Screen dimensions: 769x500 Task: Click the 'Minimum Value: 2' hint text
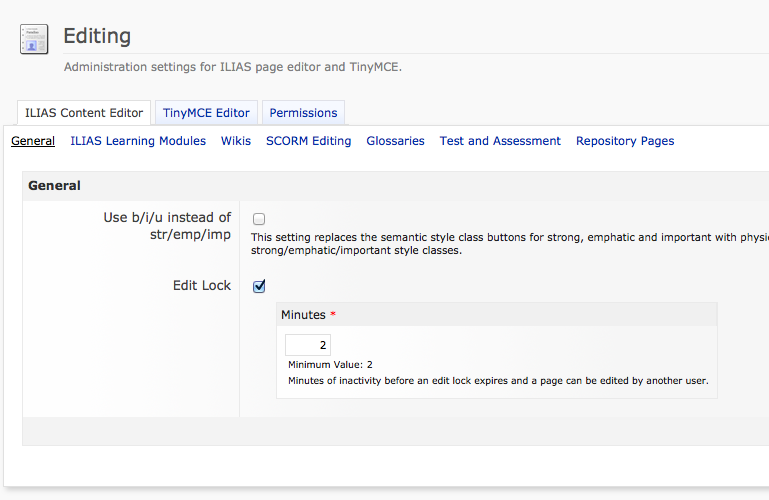click(330, 365)
